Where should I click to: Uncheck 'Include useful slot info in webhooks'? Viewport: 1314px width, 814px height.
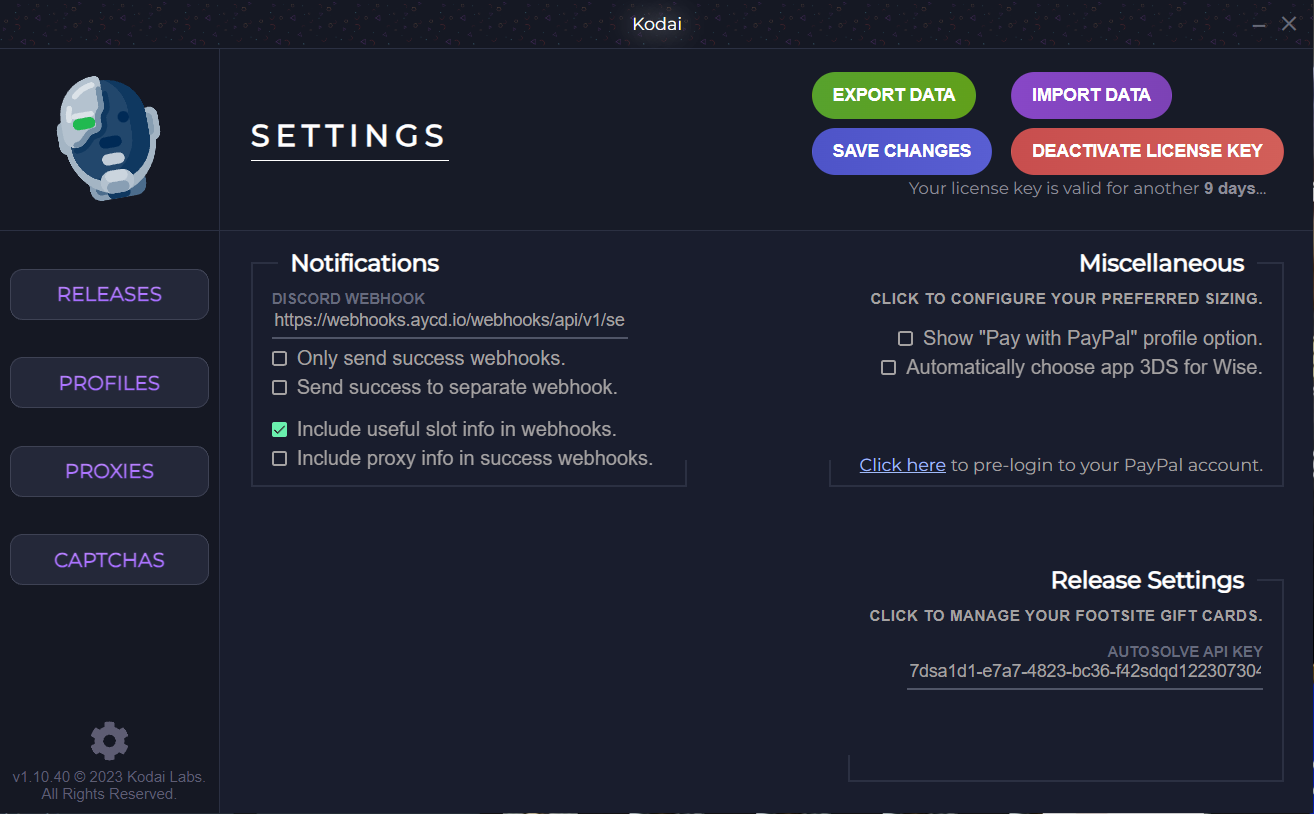[x=280, y=429]
